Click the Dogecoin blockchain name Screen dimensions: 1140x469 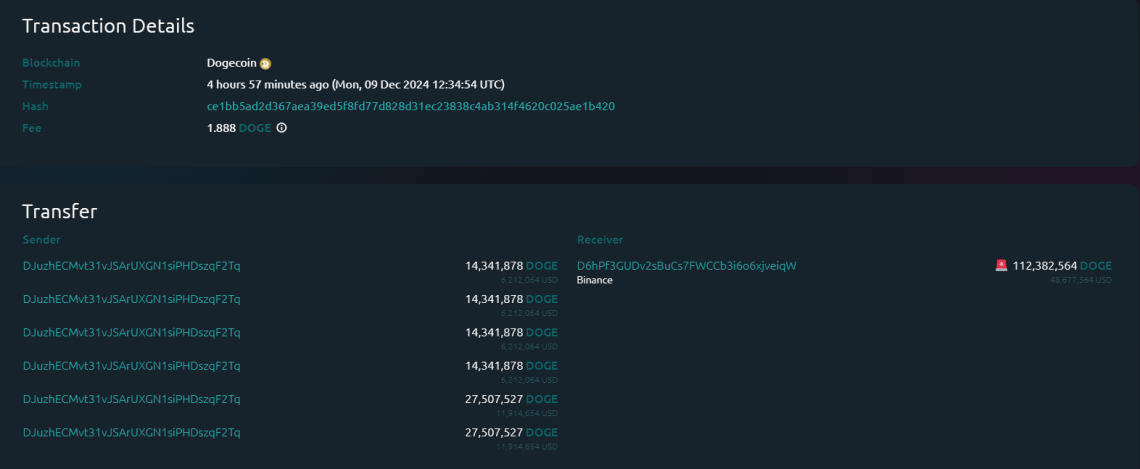pos(232,63)
